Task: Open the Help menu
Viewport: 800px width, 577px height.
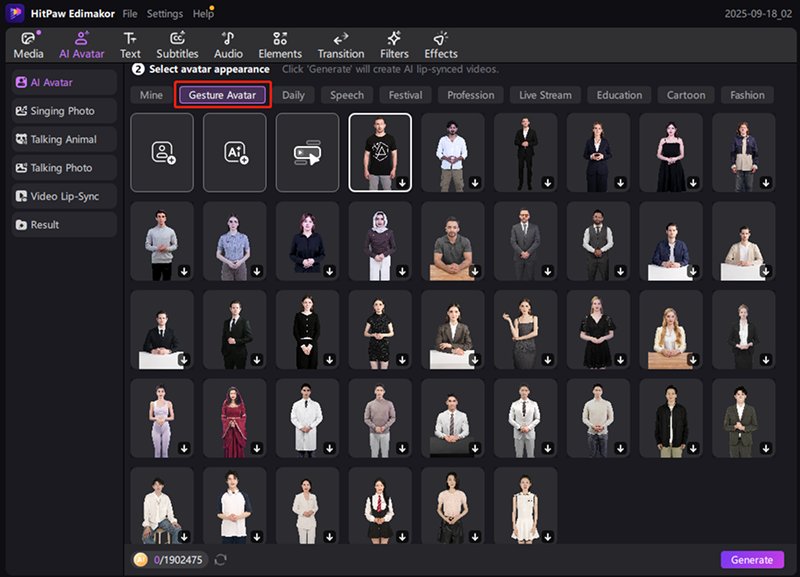Action: (x=203, y=14)
